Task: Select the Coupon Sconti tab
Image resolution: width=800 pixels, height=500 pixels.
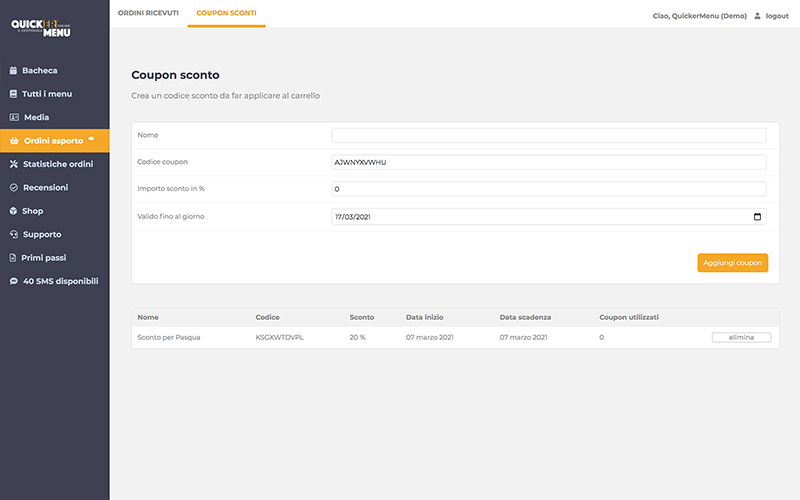Action: pos(227,13)
